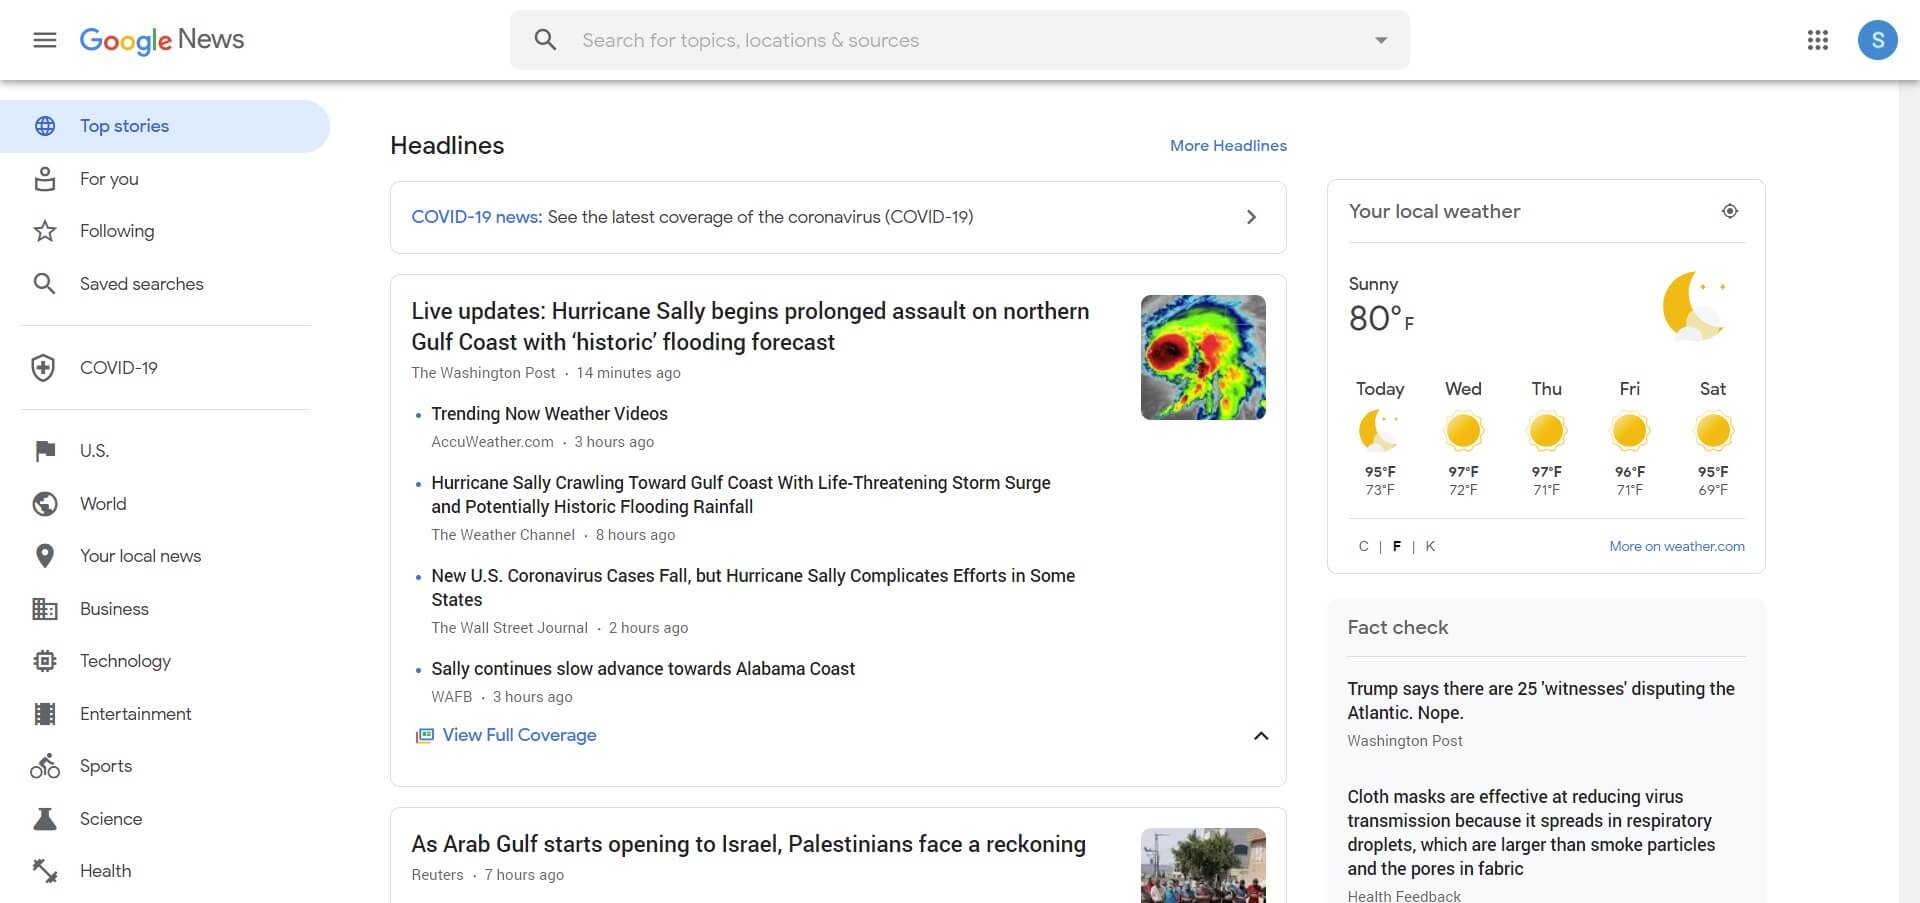The height and width of the screenshot is (903, 1920).
Task: Open View Full Coverage link
Action: [519, 735]
